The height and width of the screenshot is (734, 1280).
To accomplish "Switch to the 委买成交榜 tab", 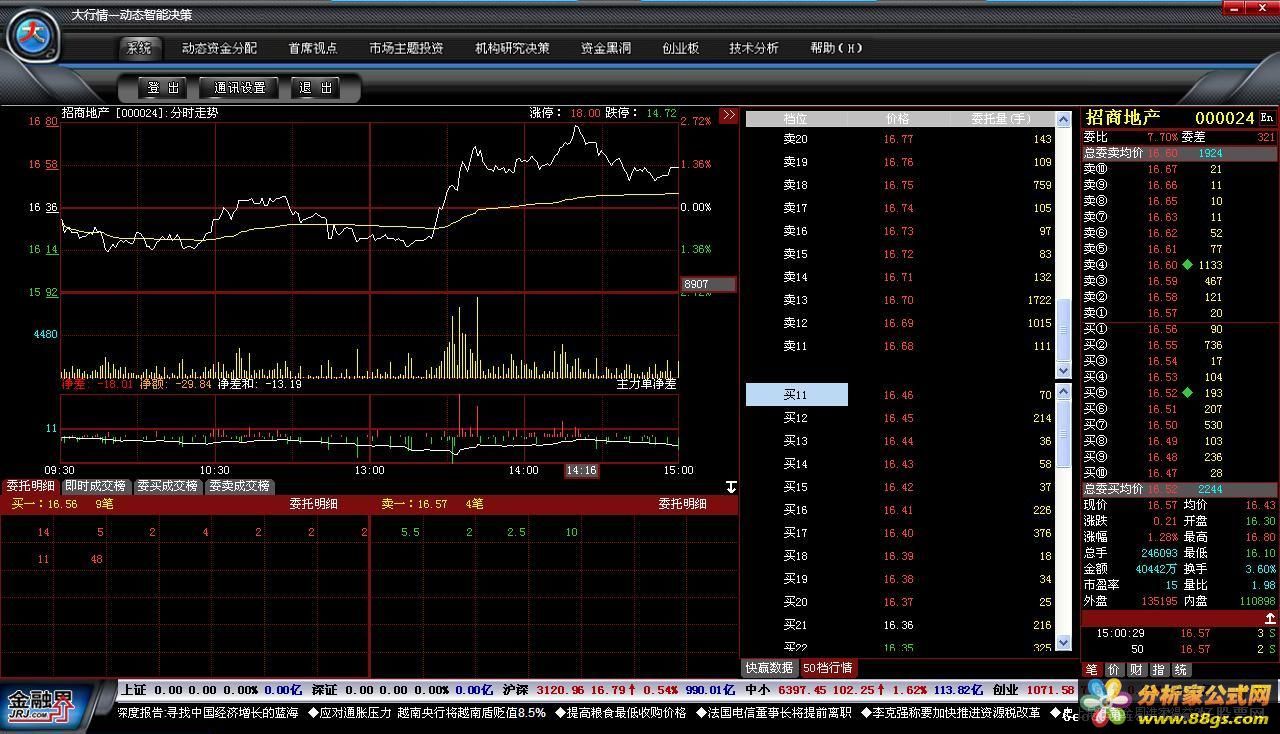I will pyautogui.click(x=168, y=487).
